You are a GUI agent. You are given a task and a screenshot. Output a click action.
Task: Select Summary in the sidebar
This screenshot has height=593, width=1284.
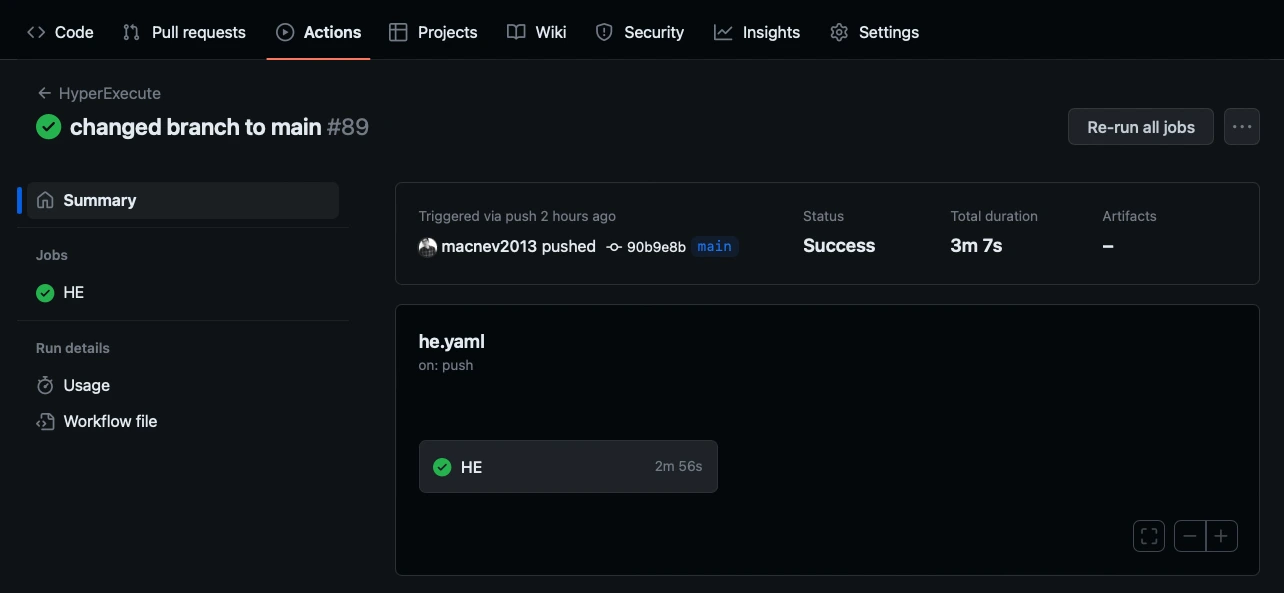click(x=99, y=200)
